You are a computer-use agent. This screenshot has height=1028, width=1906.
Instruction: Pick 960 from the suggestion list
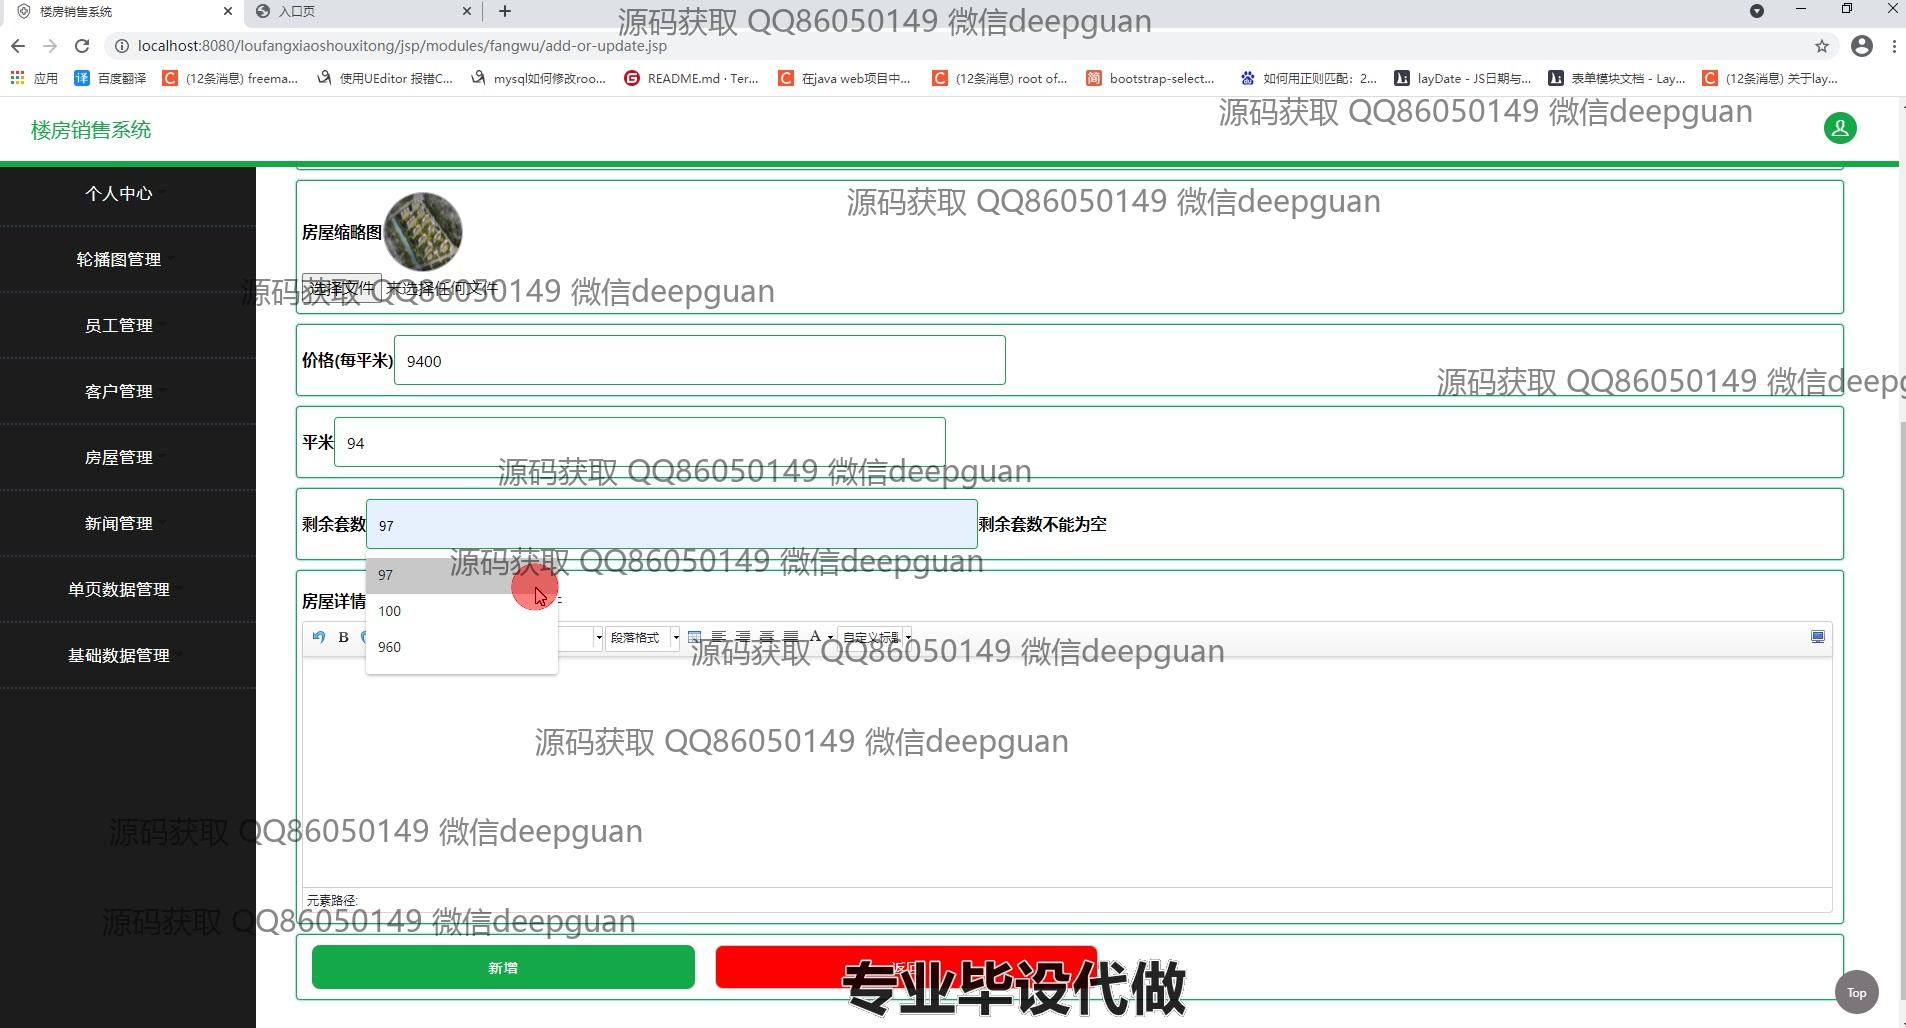point(462,647)
